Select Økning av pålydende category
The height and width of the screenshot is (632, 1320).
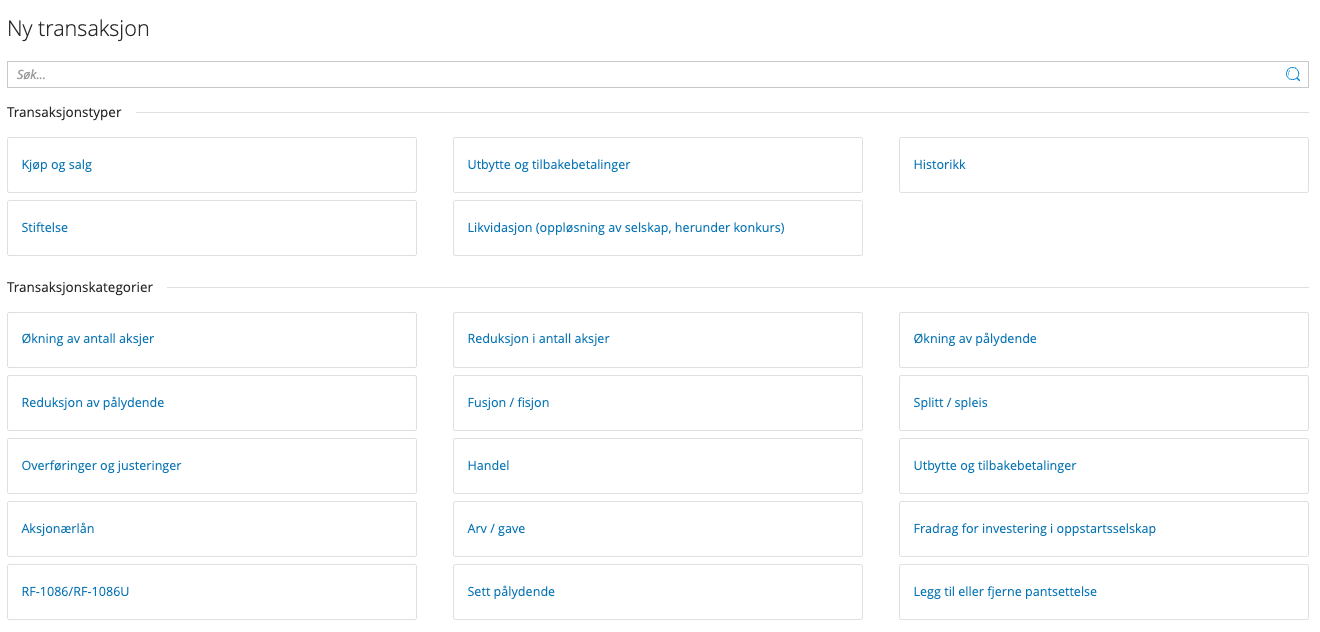click(1103, 339)
